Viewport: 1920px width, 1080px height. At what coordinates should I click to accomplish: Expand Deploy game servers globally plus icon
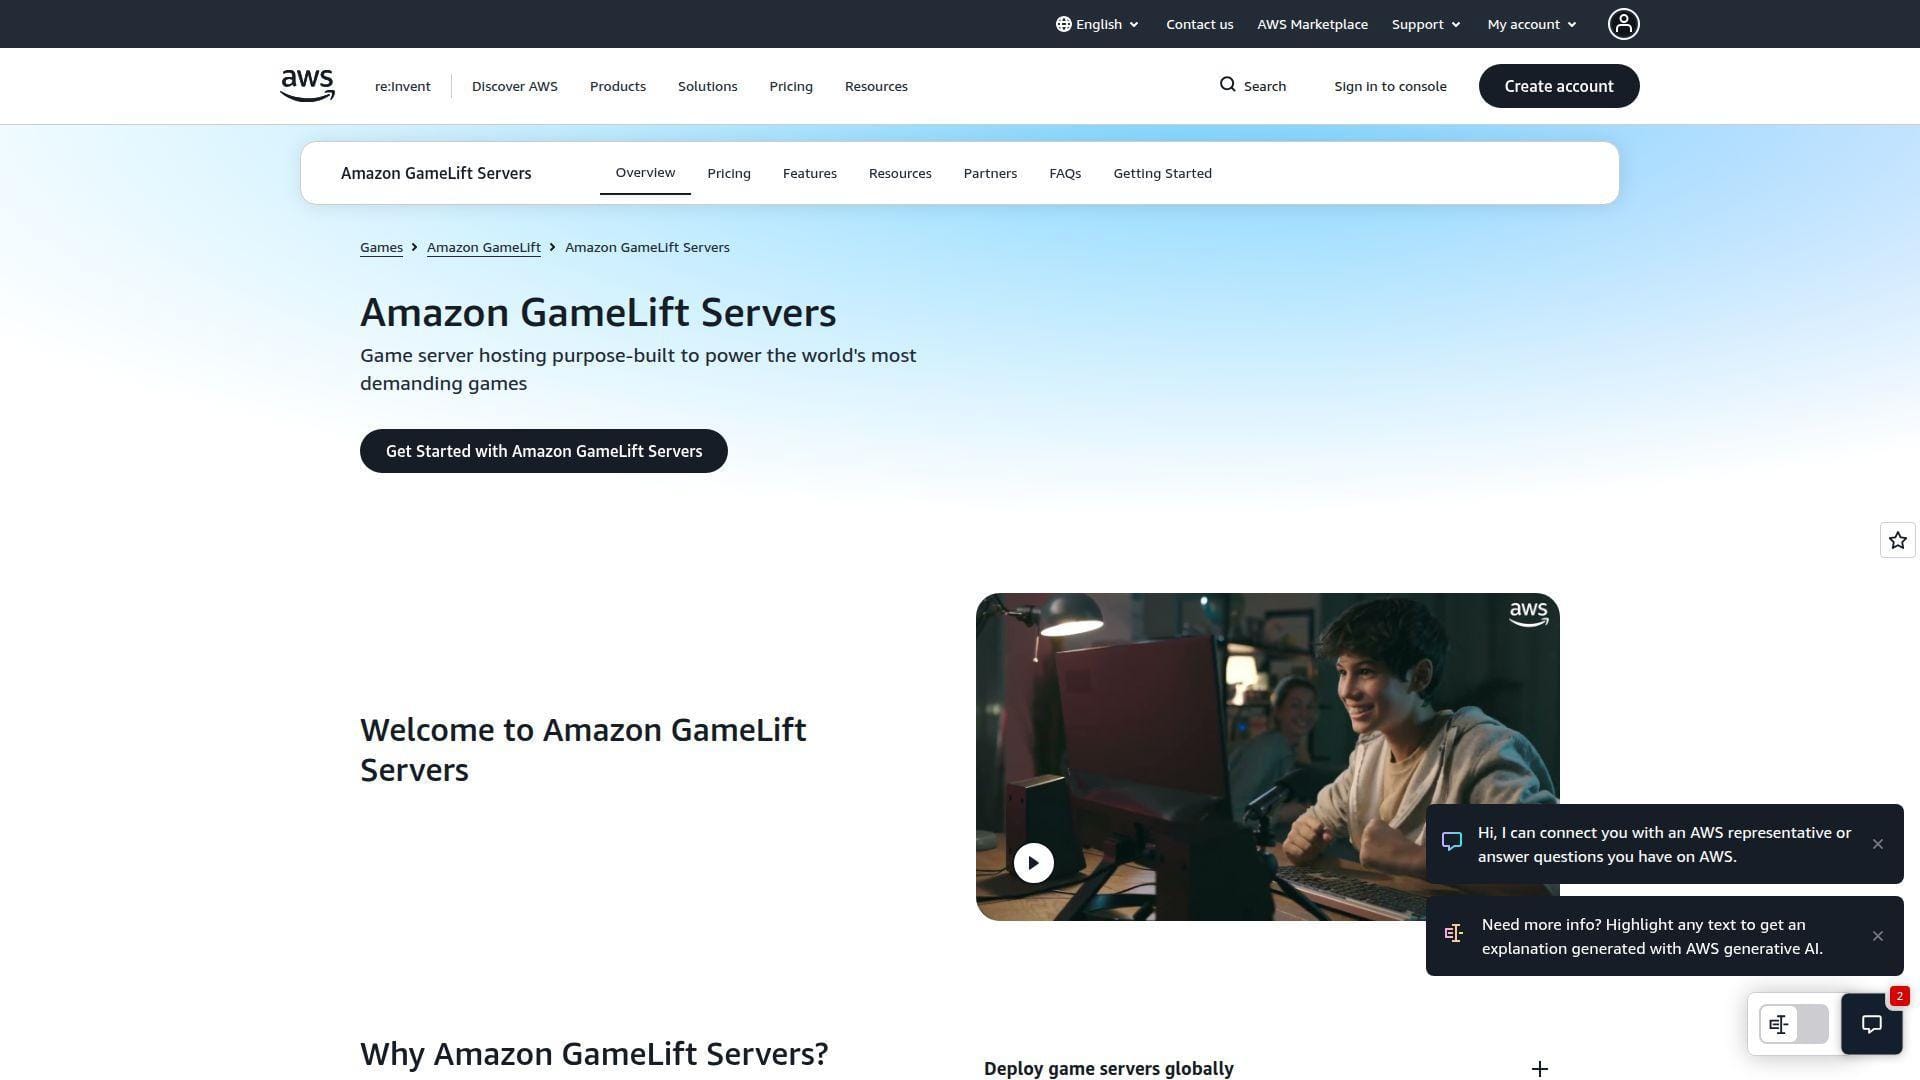(x=1539, y=1069)
